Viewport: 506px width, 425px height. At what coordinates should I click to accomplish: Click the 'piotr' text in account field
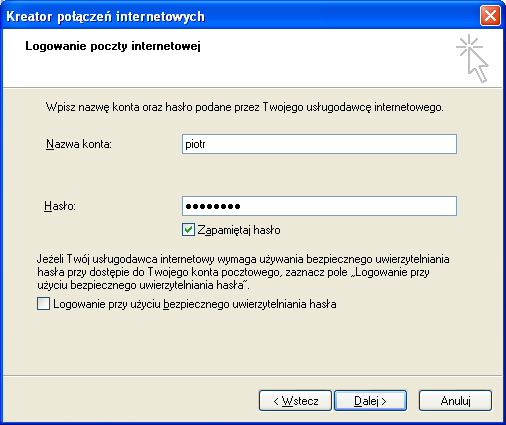click(x=195, y=144)
